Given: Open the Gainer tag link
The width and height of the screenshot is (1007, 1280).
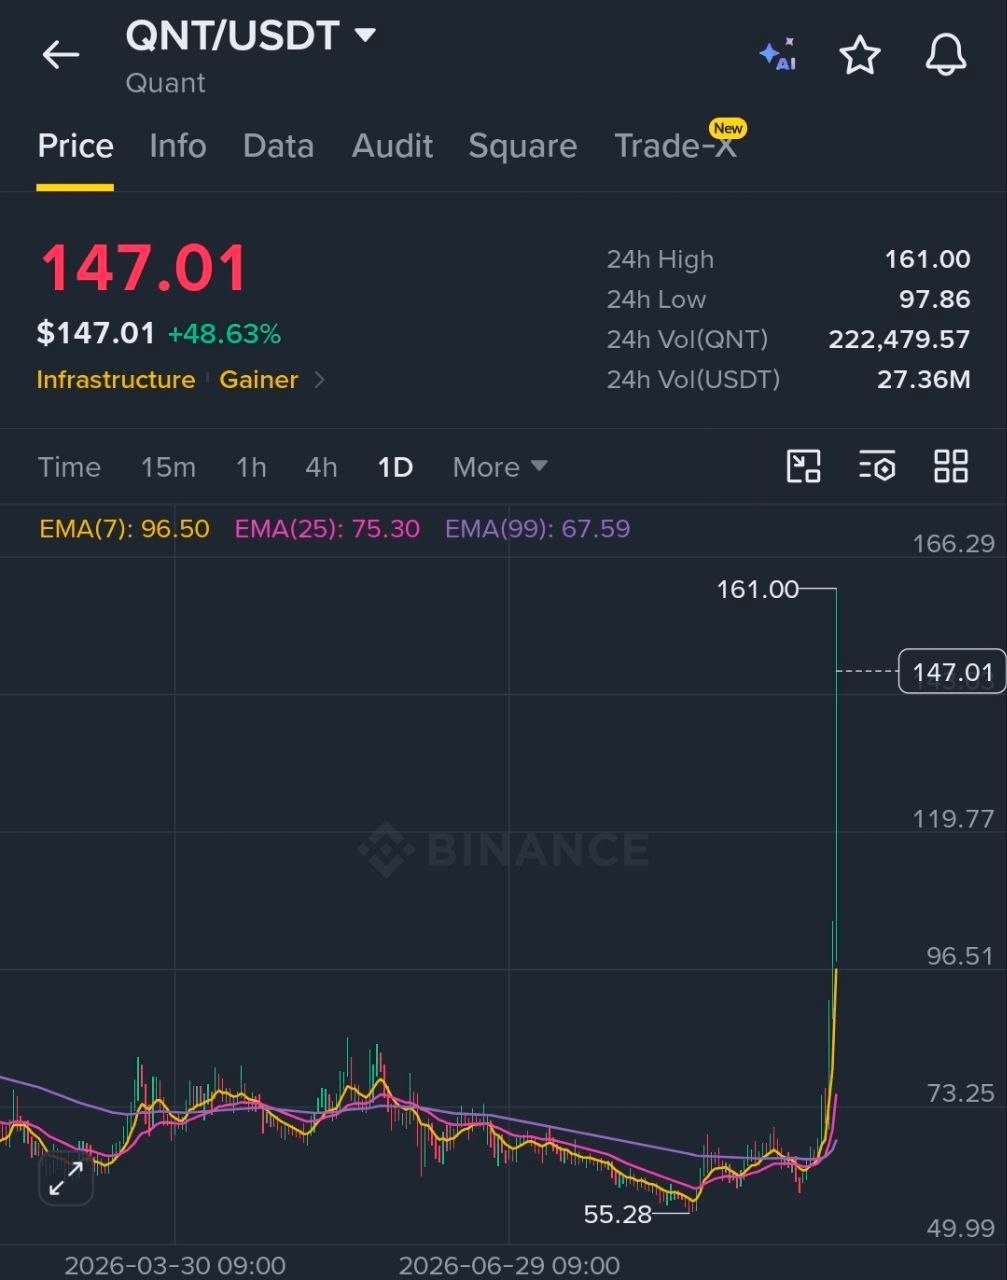Looking at the screenshot, I should coord(259,380).
